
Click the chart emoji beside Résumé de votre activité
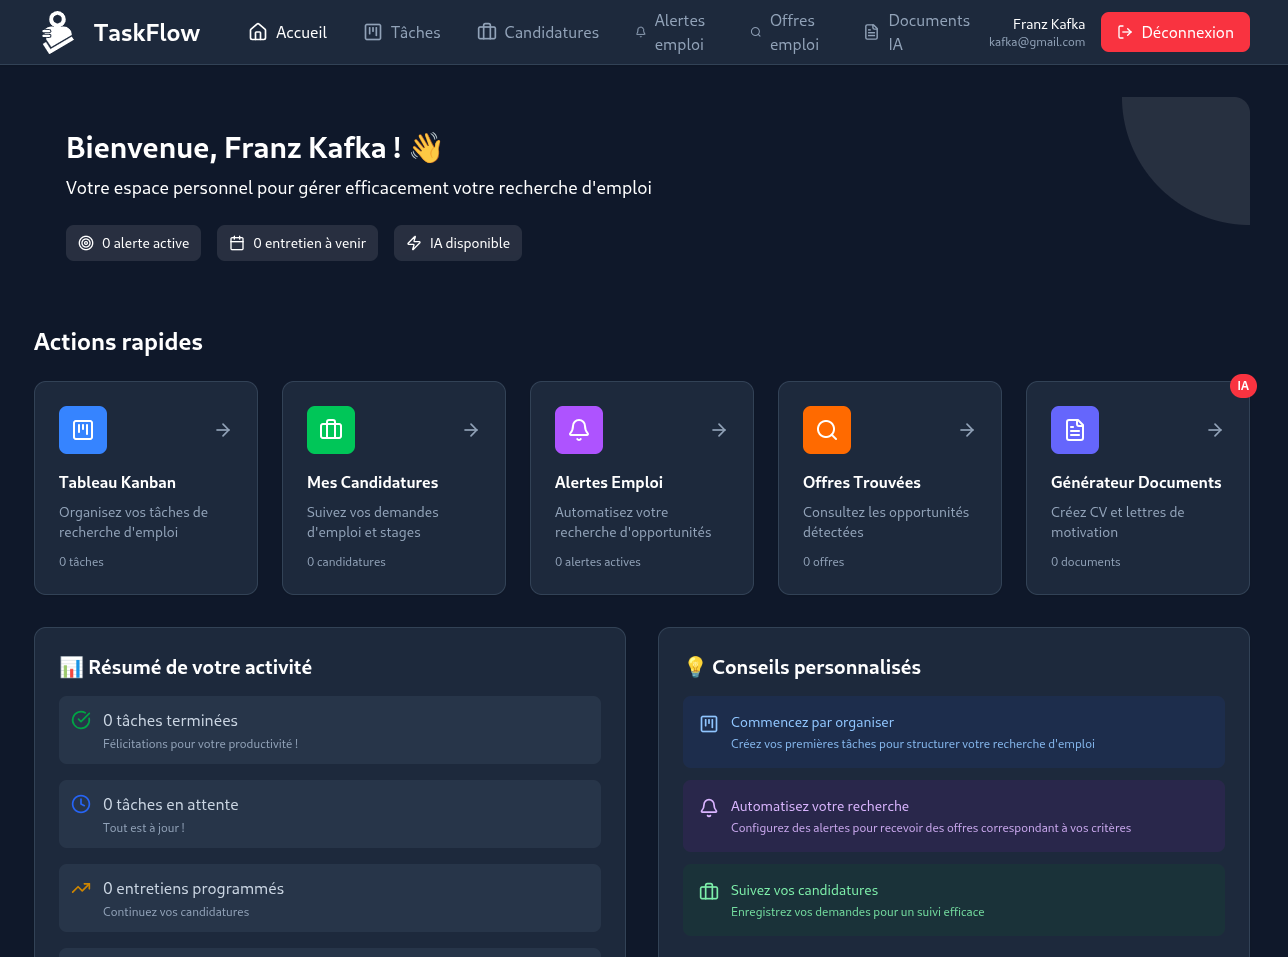pos(71,667)
